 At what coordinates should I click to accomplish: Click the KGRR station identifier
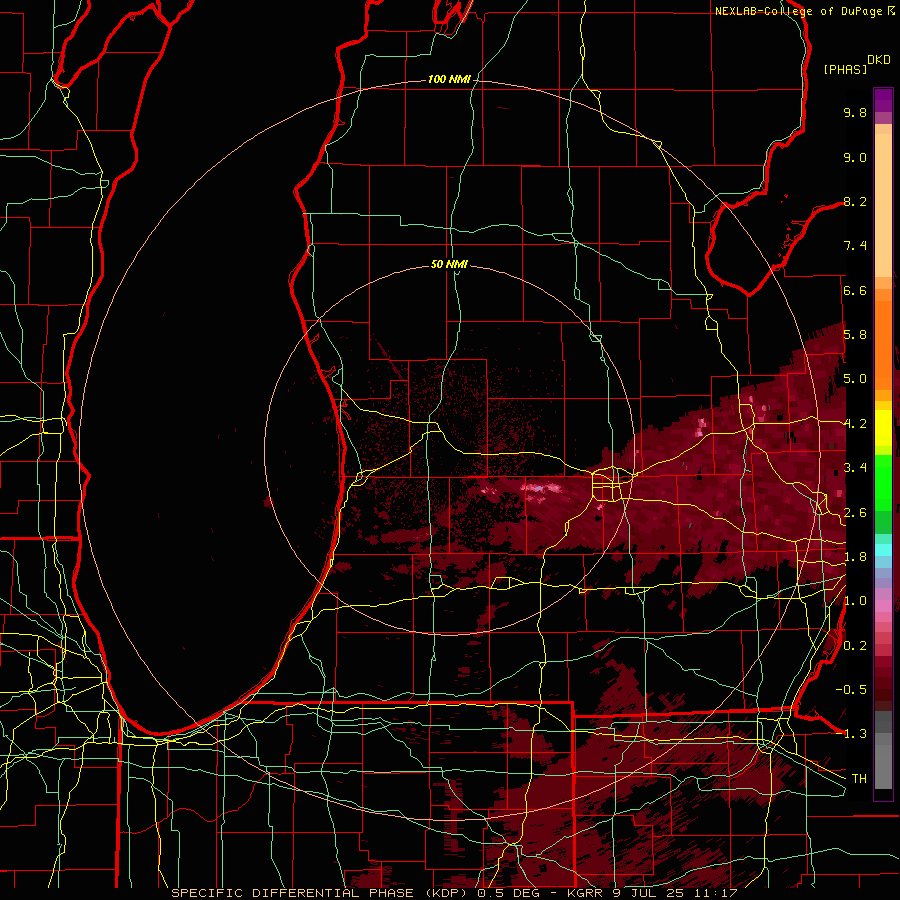pos(584,893)
